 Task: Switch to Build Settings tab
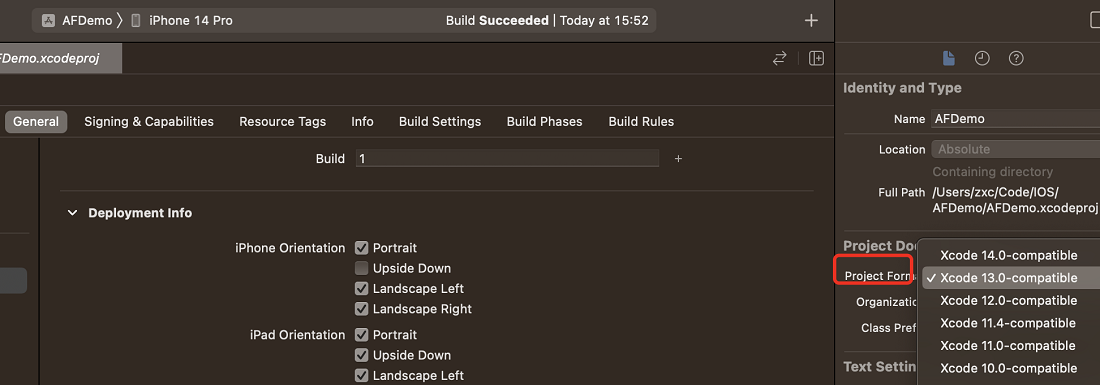[440, 121]
